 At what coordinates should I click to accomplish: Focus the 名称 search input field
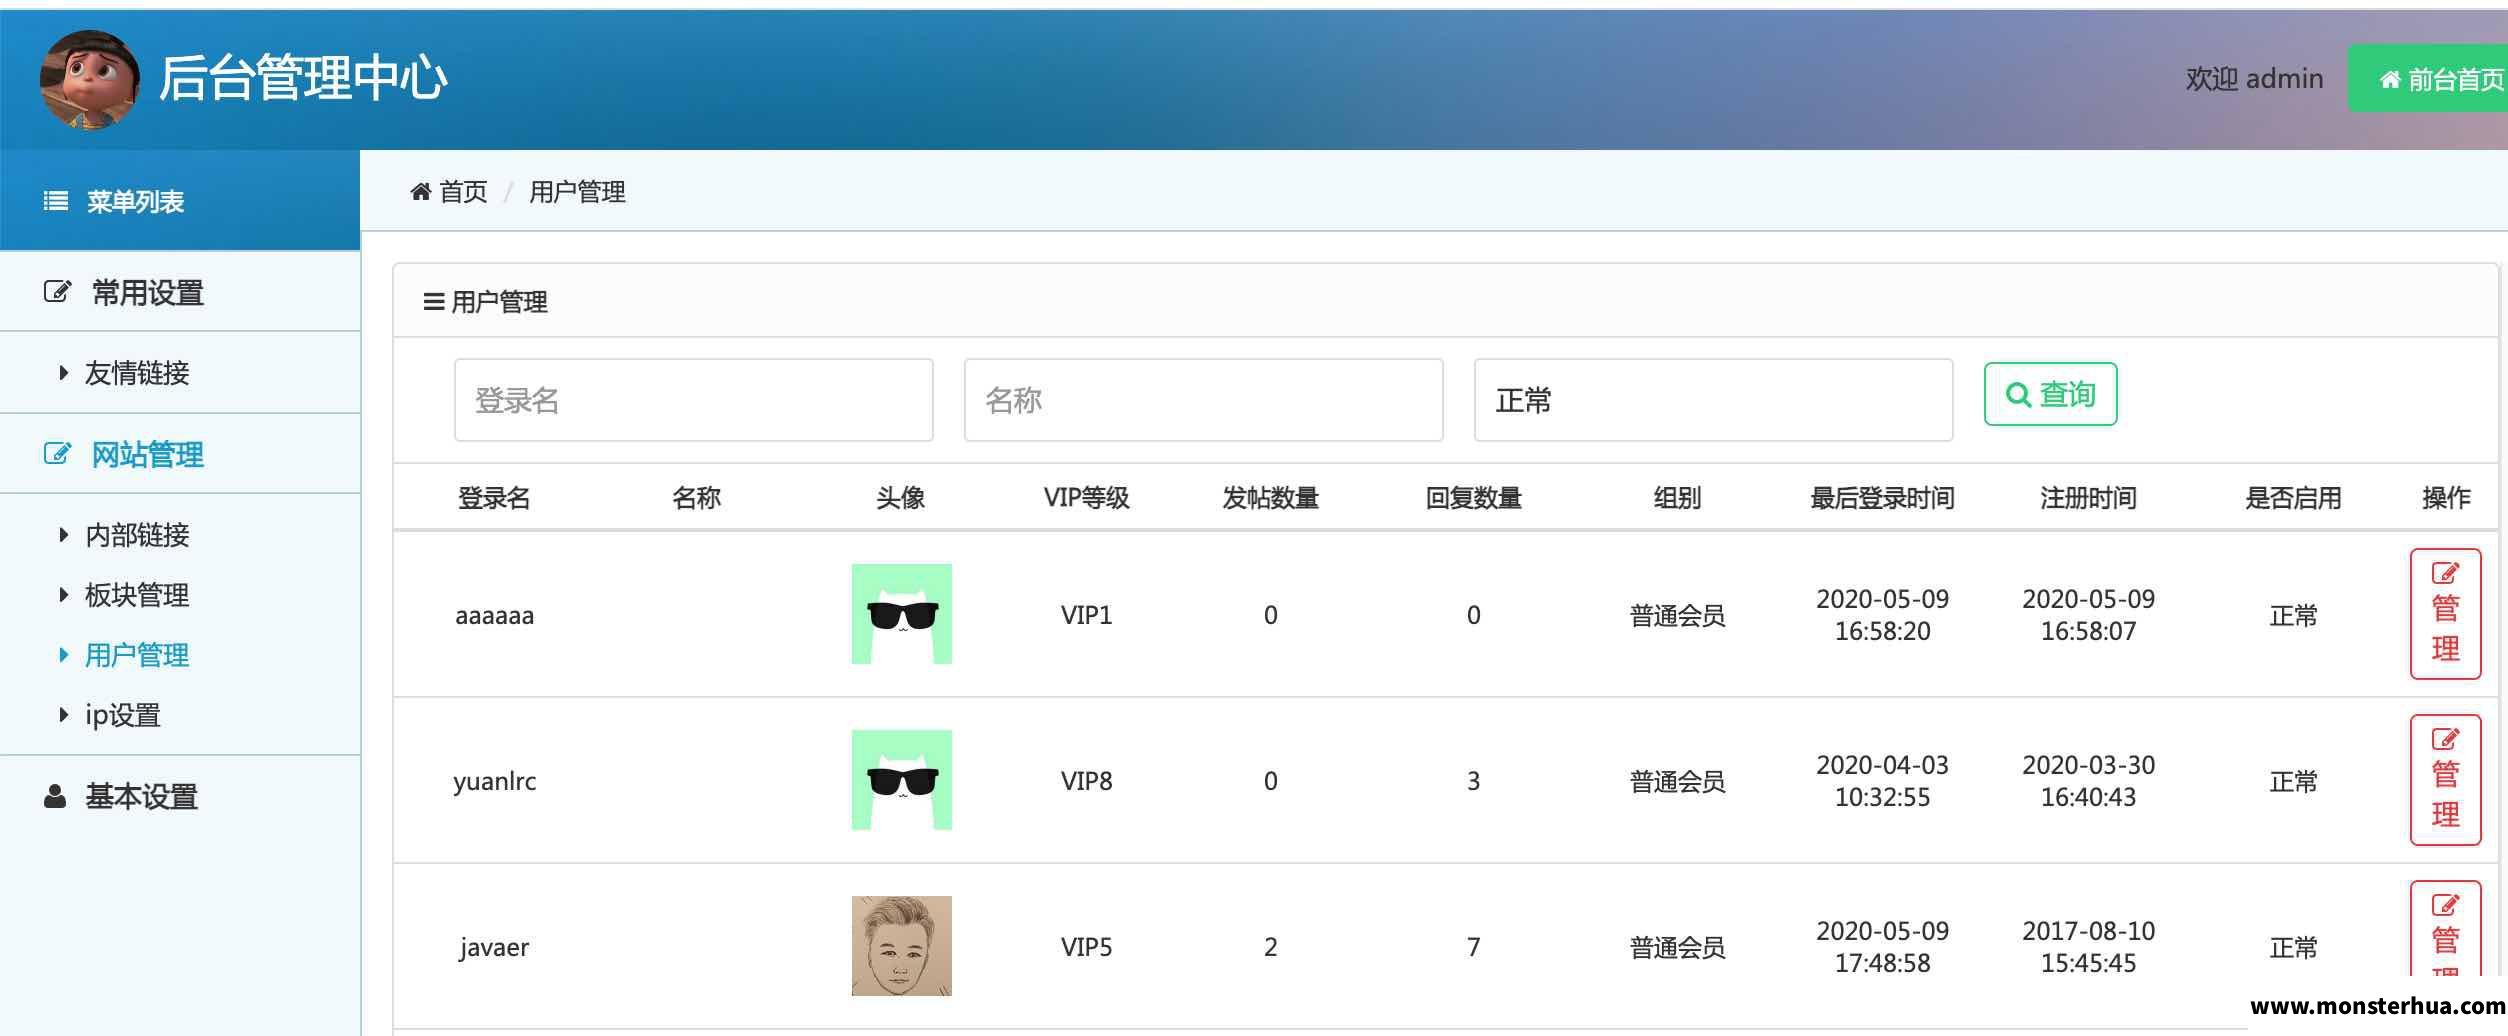pos(1203,400)
